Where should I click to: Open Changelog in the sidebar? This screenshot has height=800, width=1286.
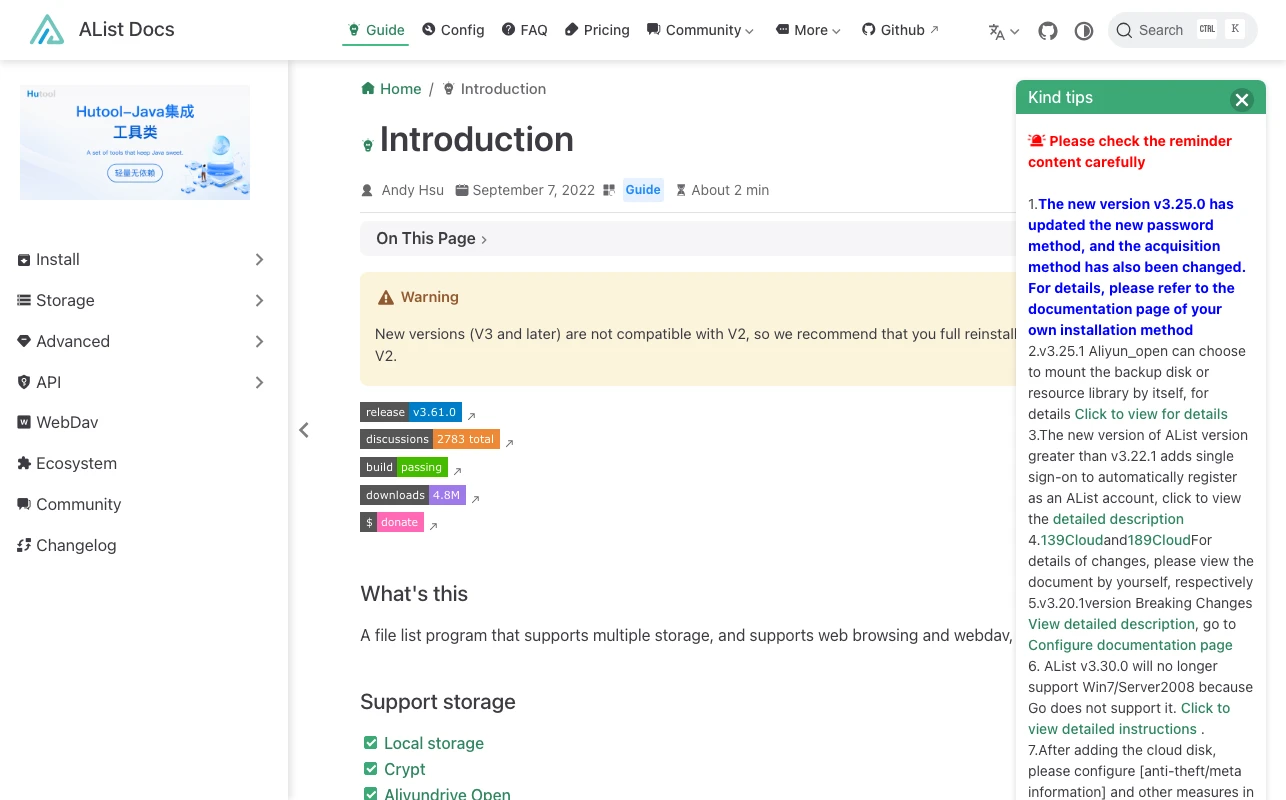(67, 546)
